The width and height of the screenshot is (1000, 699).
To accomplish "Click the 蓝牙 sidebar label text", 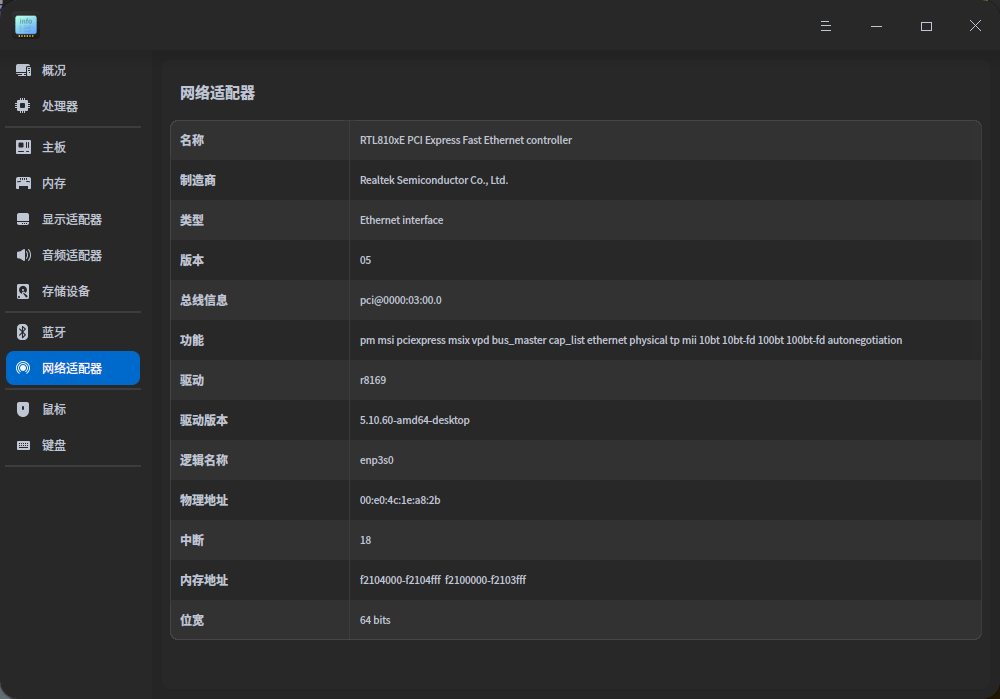I will coord(52,331).
